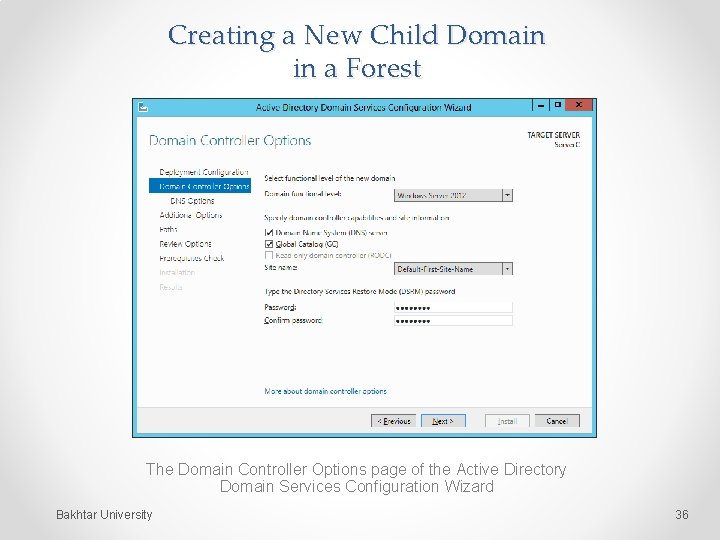Select Domain Controller Options step

coord(200,186)
